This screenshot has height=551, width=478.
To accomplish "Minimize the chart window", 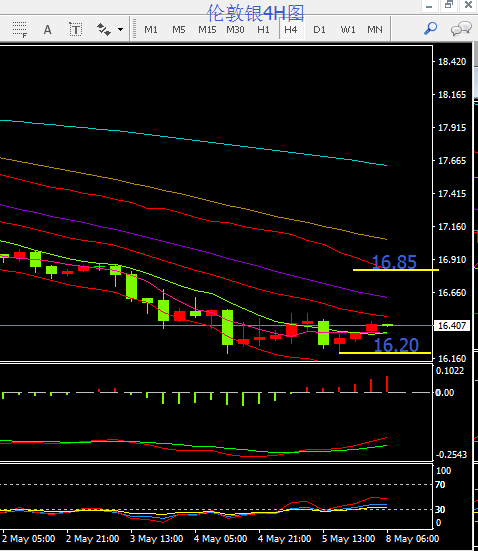I will (x=429, y=6).
